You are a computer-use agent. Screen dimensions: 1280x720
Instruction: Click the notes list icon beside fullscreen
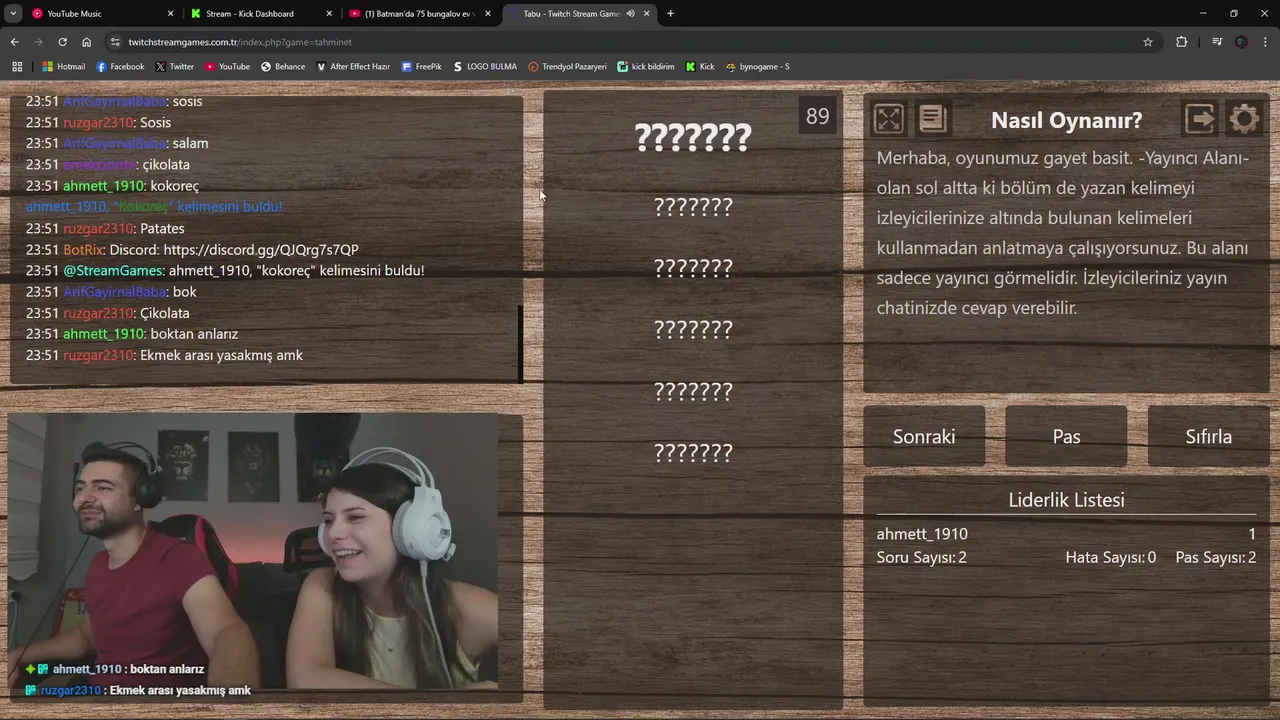(x=932, y=119)
